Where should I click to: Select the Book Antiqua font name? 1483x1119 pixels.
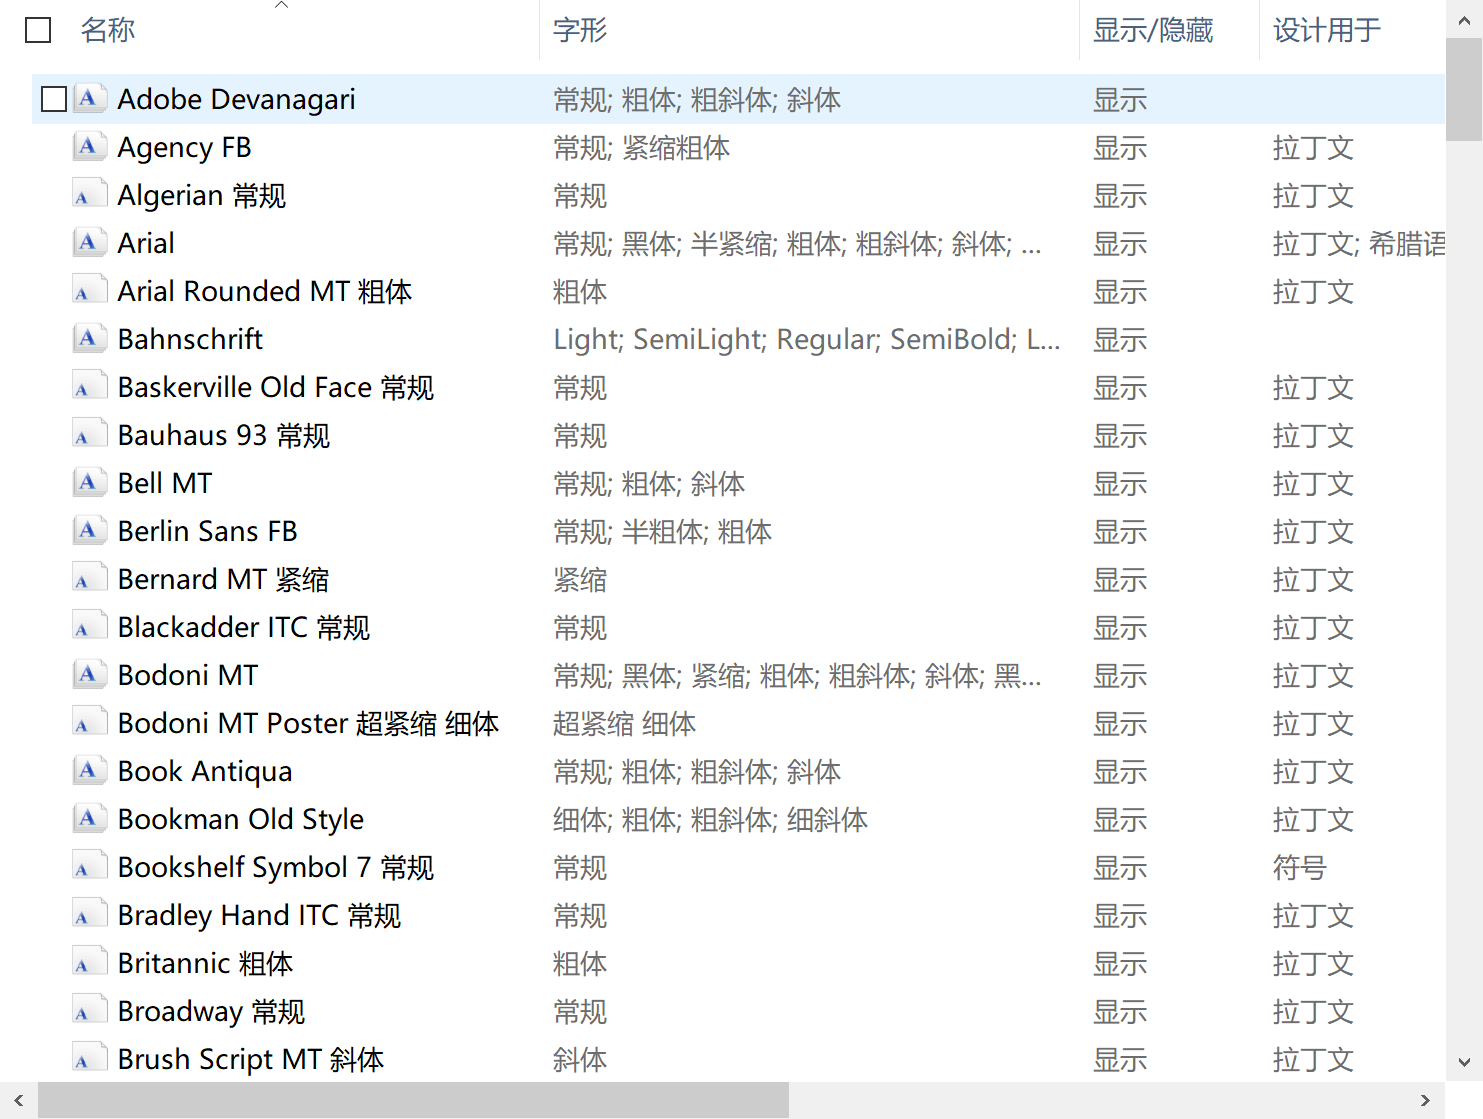point(205,771)
